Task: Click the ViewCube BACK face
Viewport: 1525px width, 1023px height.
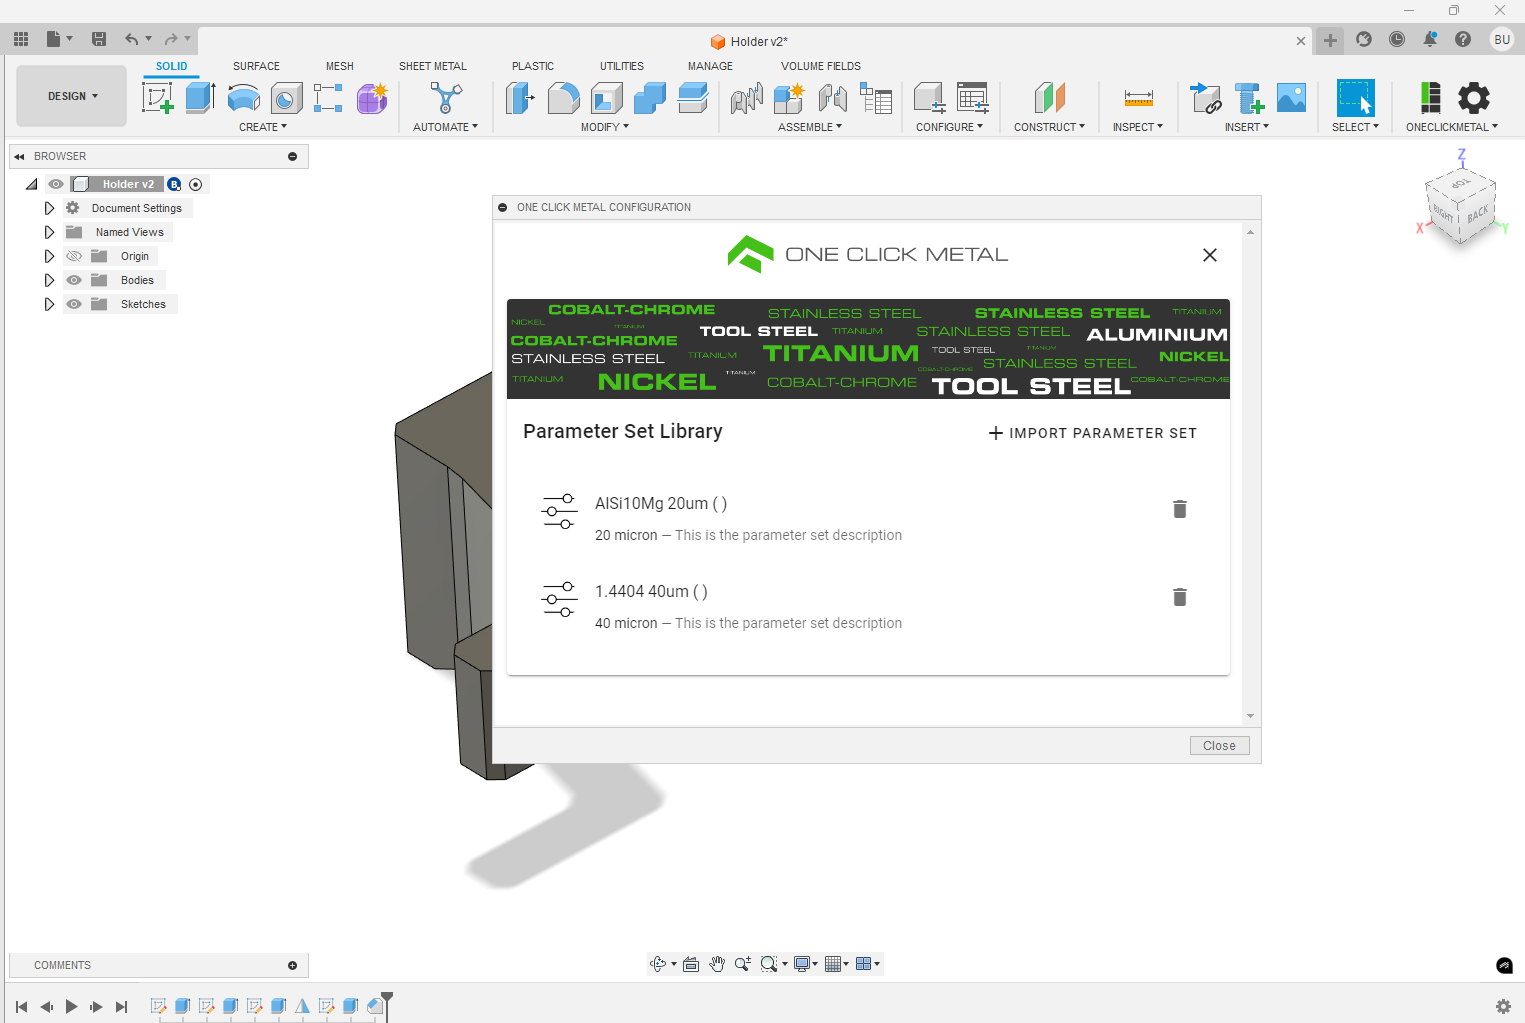Action: point(1477,213)
